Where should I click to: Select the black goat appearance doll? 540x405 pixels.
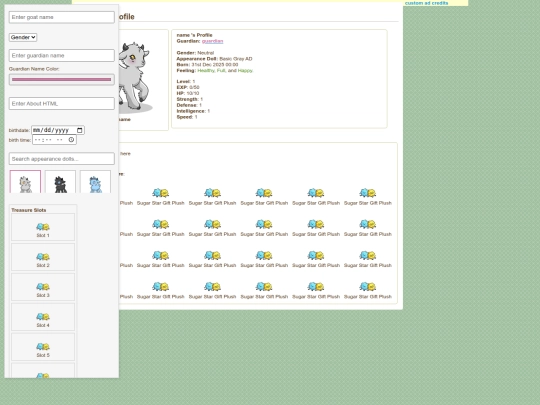point(60,182)
